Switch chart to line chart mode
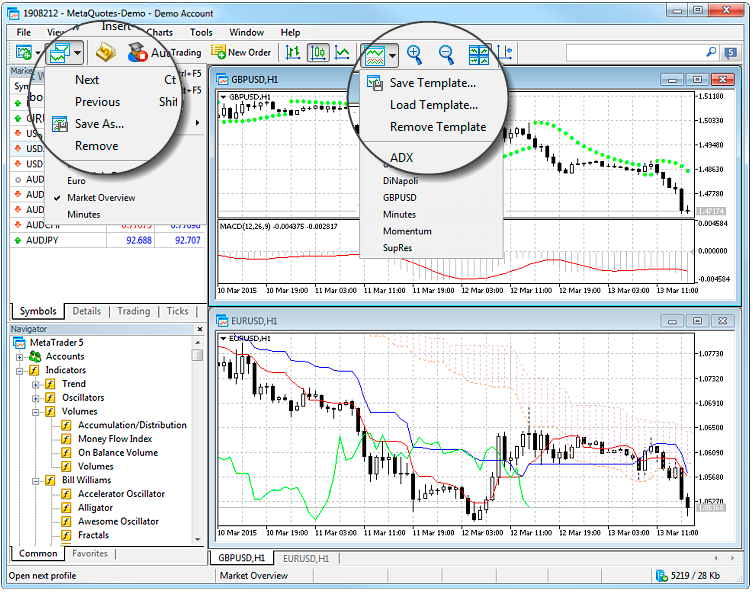The image size is (753, 592). point(342,52)
